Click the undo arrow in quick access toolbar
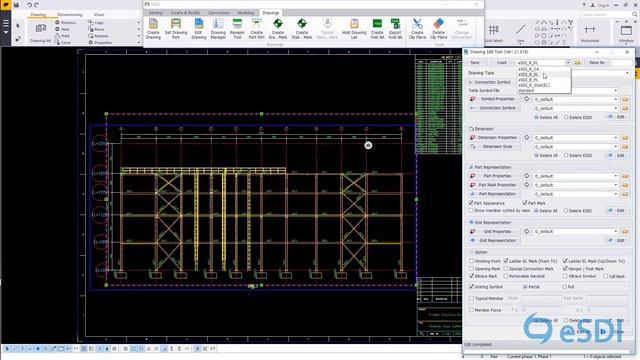The height and width of the screenshot is (360, 640). click(x=29, y=5)
